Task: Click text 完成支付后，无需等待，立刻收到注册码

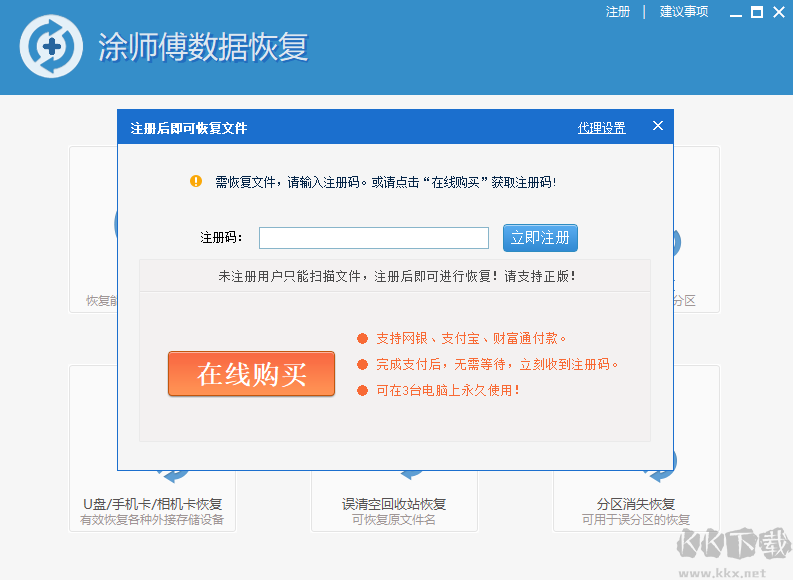Action: (x=497, y=364)
